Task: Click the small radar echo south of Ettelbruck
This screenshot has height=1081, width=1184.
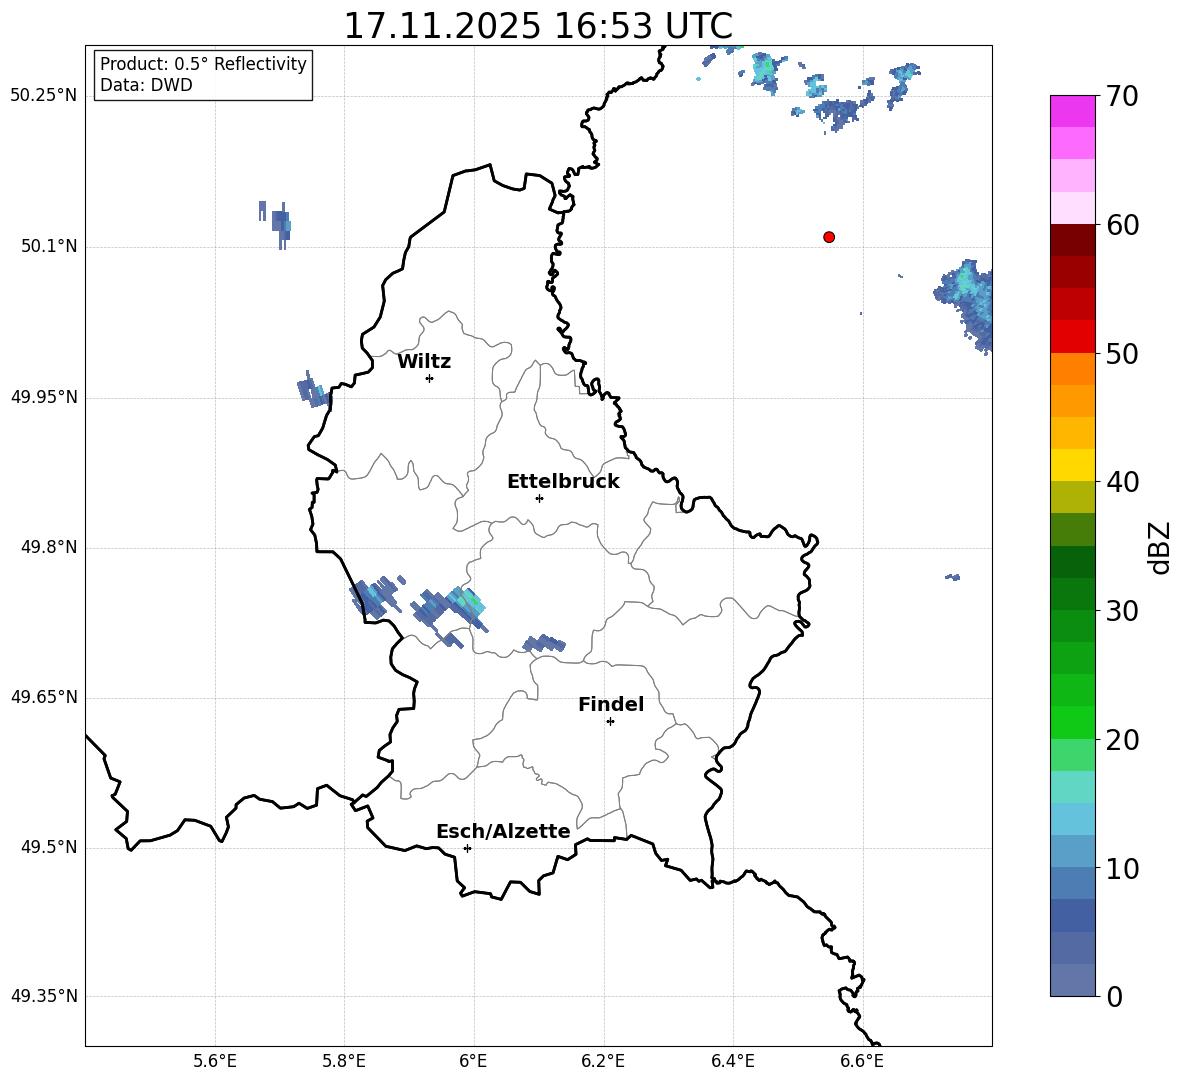Action: [x=544, y=643]
